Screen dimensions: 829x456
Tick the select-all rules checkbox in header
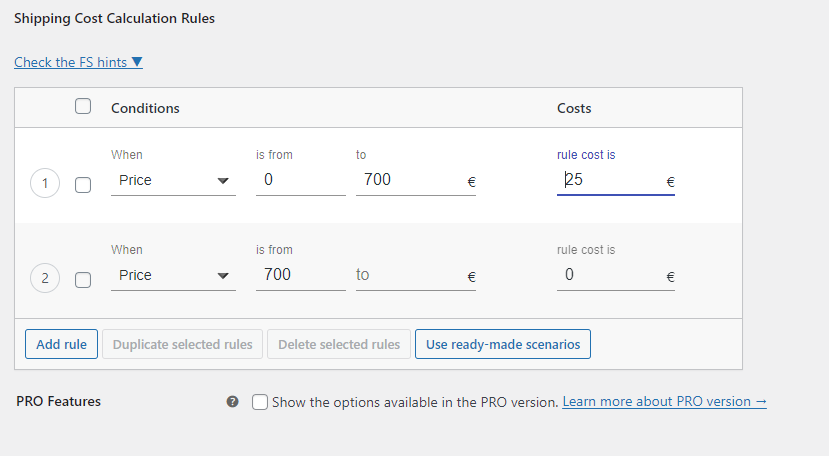pos(83,107)
